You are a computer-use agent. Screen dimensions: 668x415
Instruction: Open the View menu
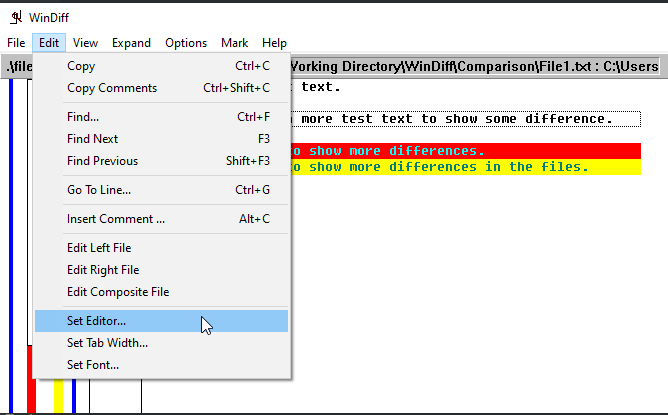coord(85,43)
